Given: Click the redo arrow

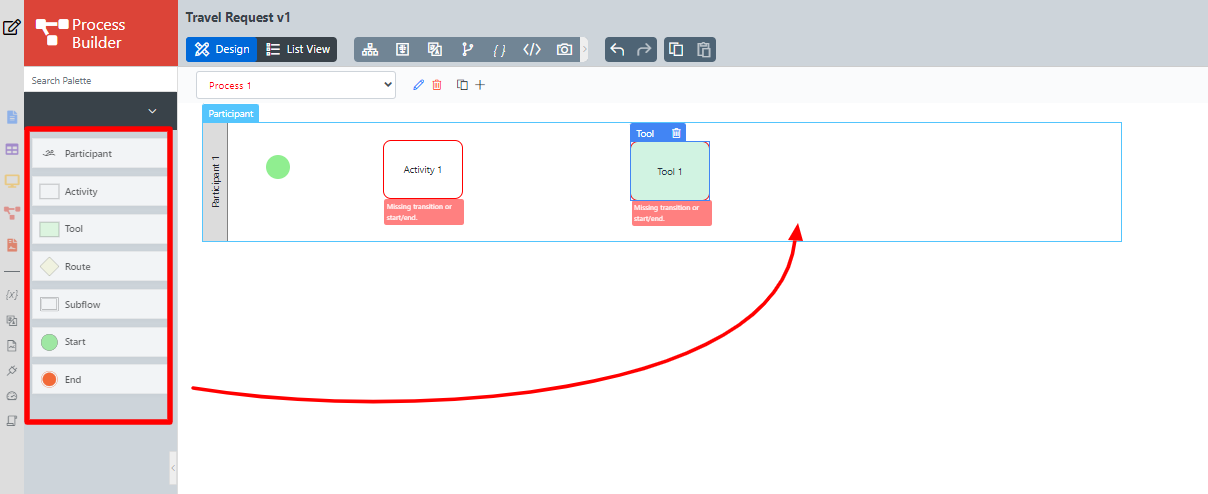Looking at the screenshot, I should click(x=644, y=50).
